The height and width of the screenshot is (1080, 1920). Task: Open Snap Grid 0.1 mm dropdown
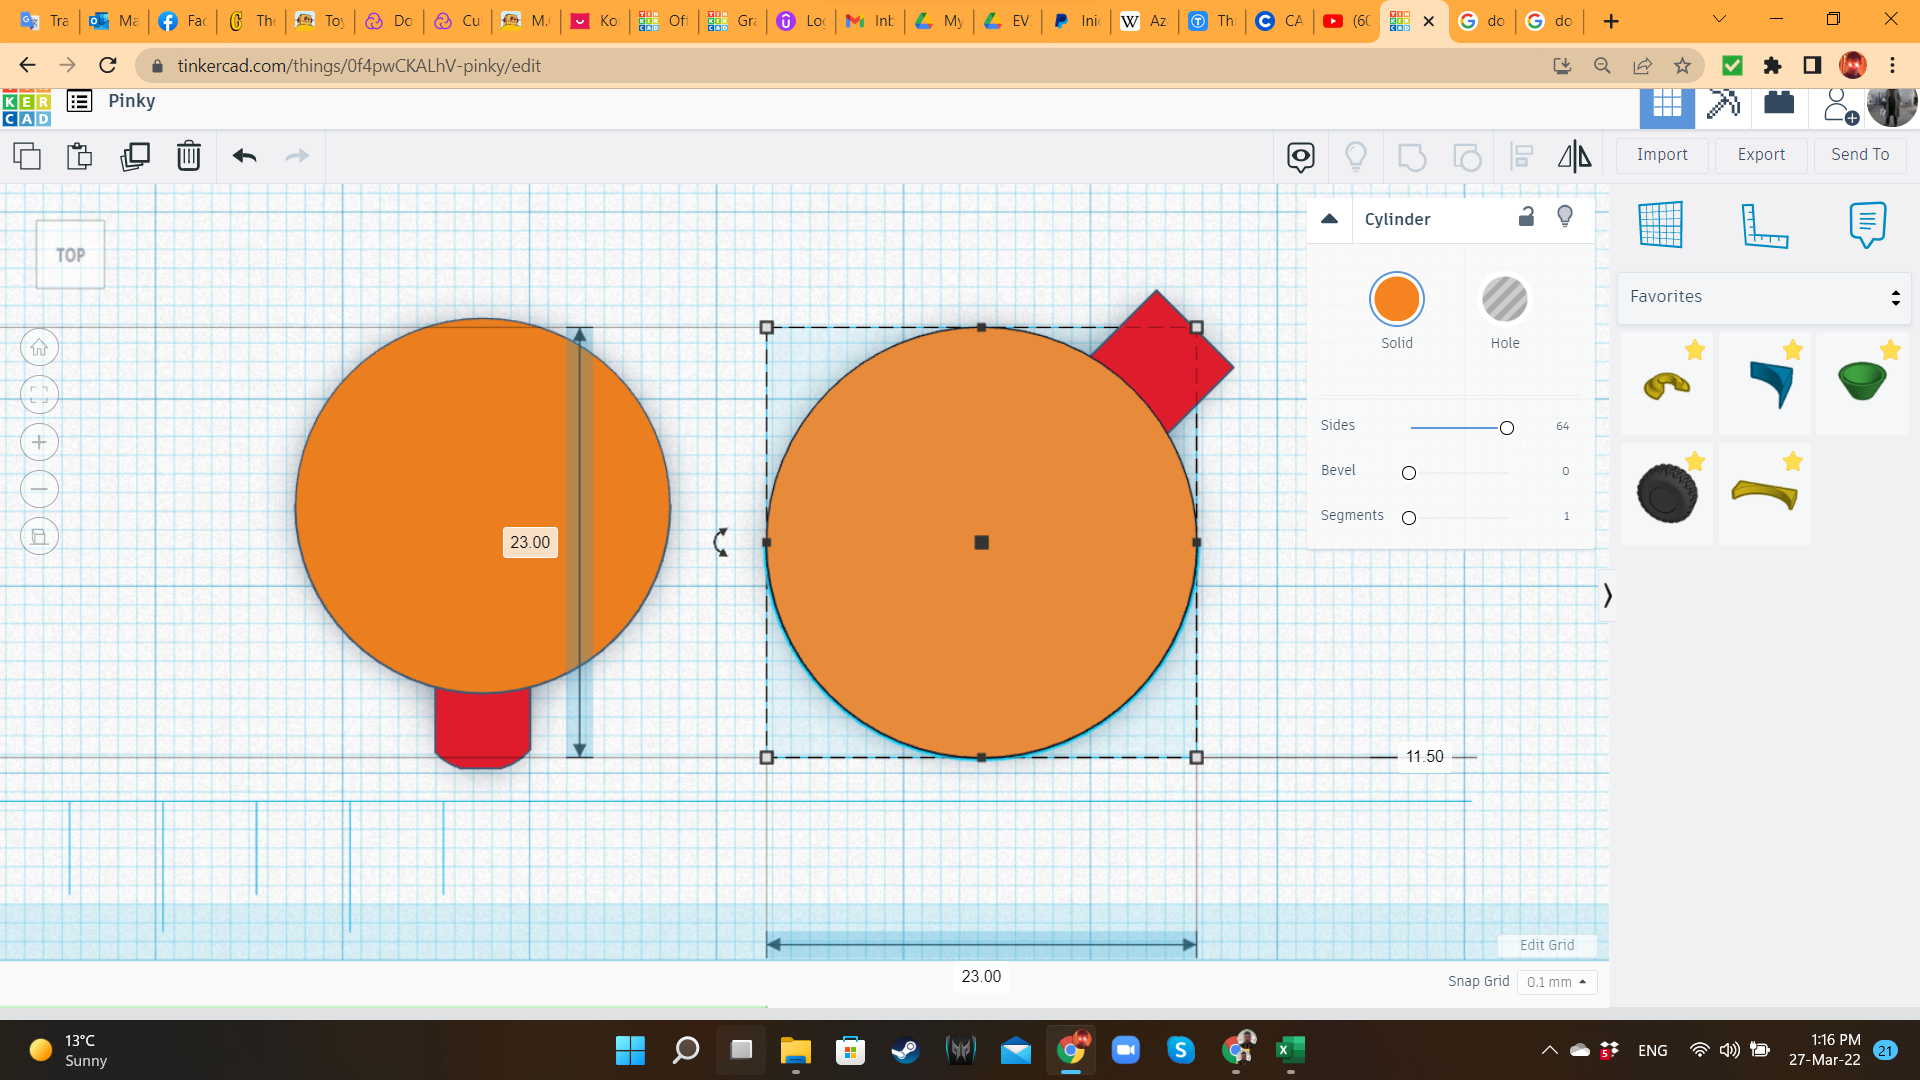pyautogui.click(x=1556, y=982)
